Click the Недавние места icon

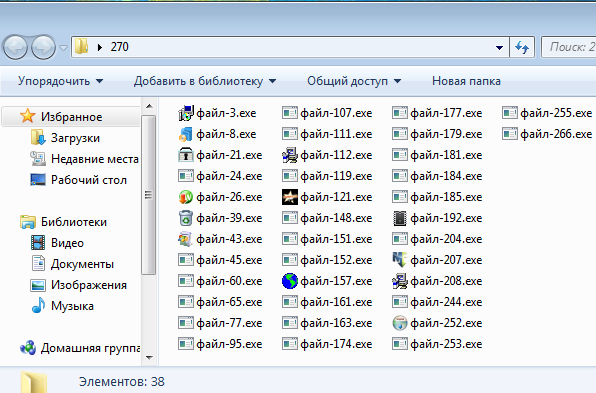click(38, 158)
